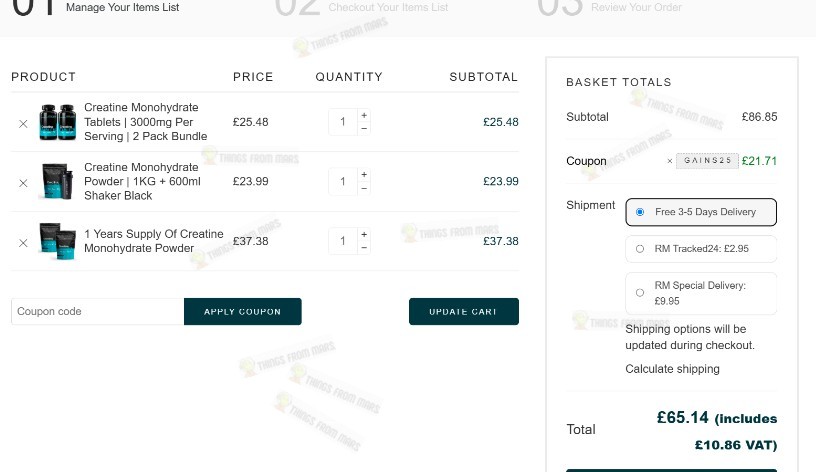Click the Update Cart button
Viewport: 816px width, 472px height.
click(464, 311)
